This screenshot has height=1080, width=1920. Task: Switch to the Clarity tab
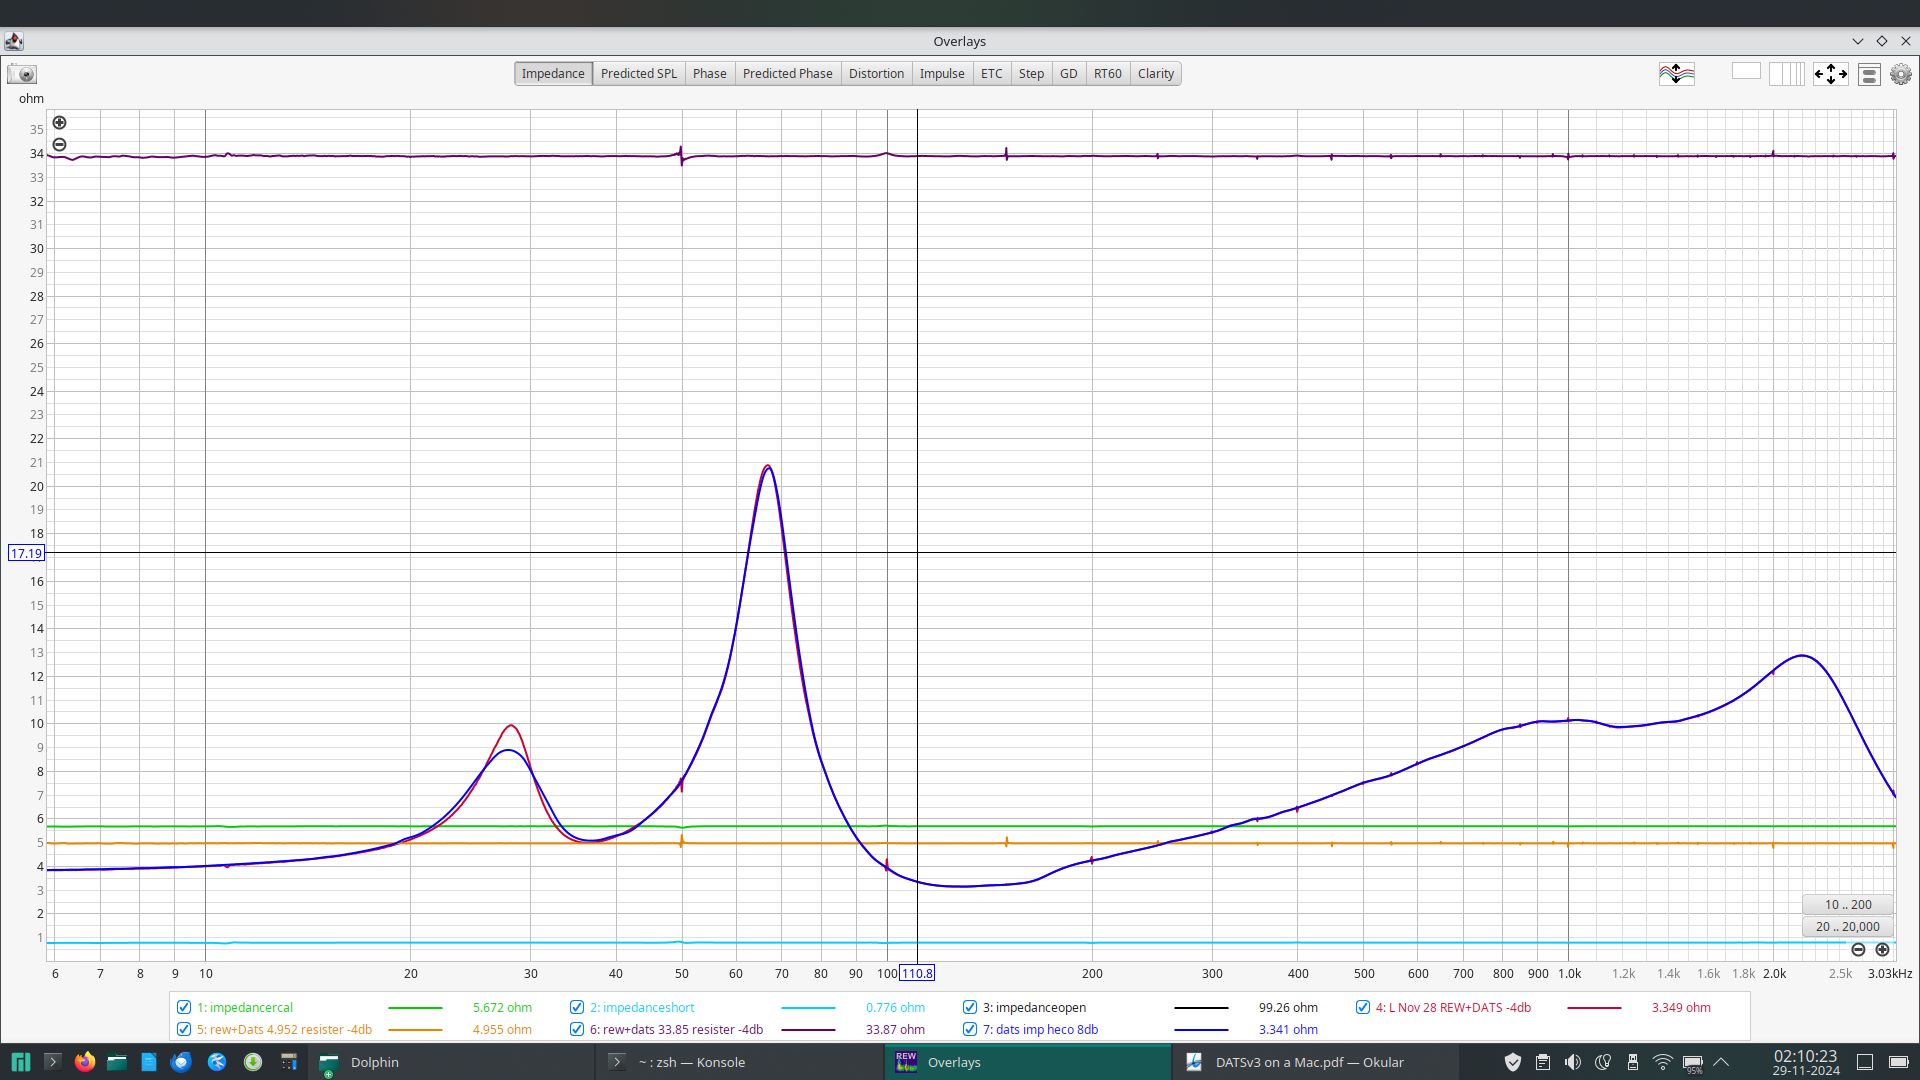[1156, 74]
